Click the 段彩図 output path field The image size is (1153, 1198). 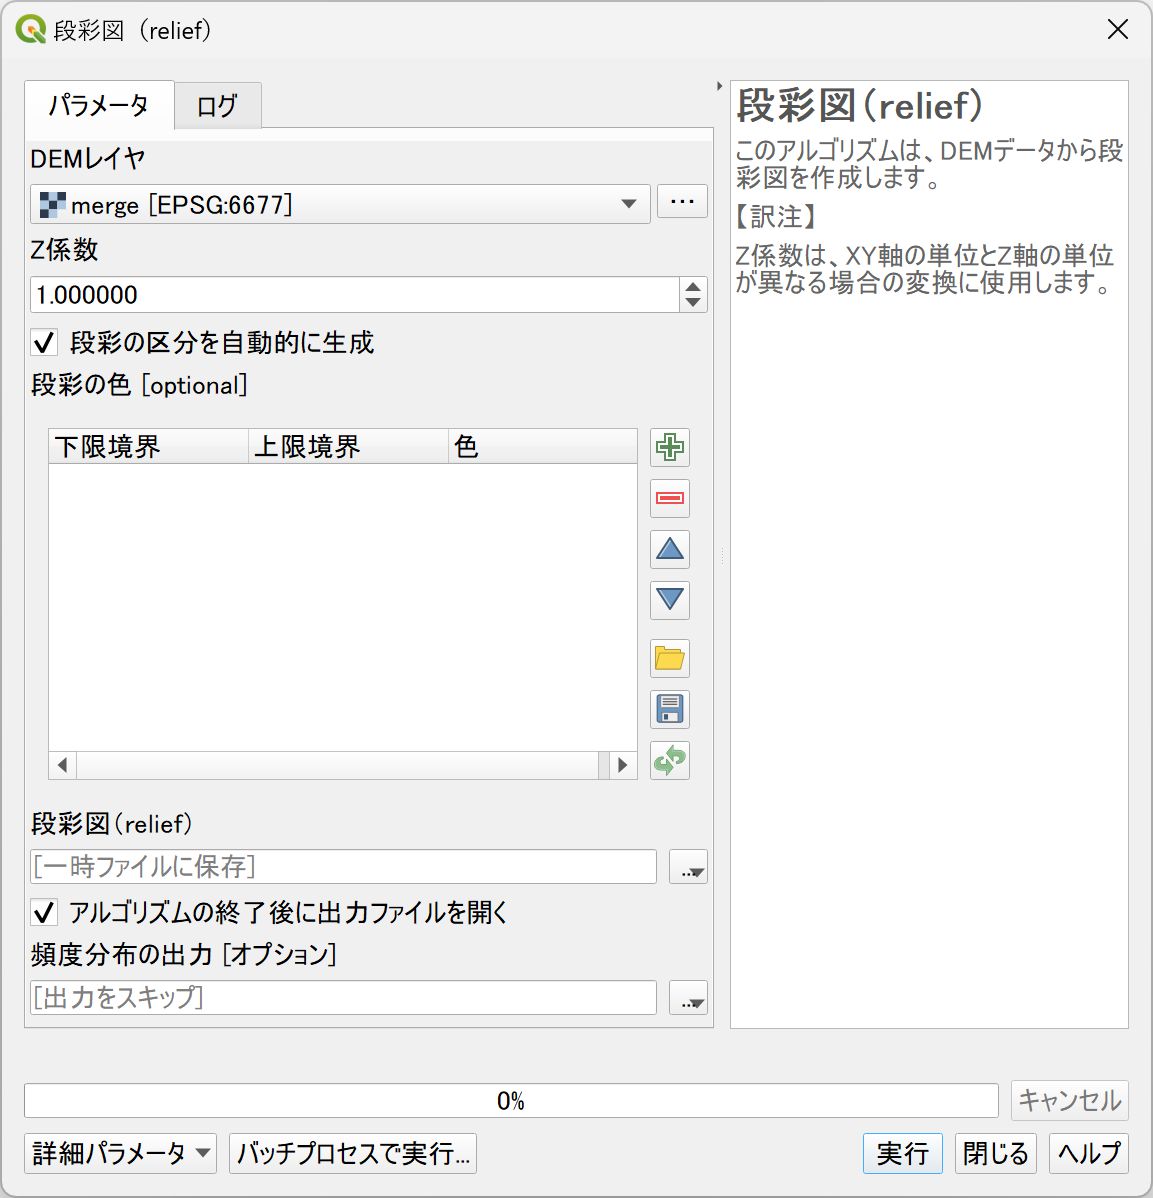[343, 866]
